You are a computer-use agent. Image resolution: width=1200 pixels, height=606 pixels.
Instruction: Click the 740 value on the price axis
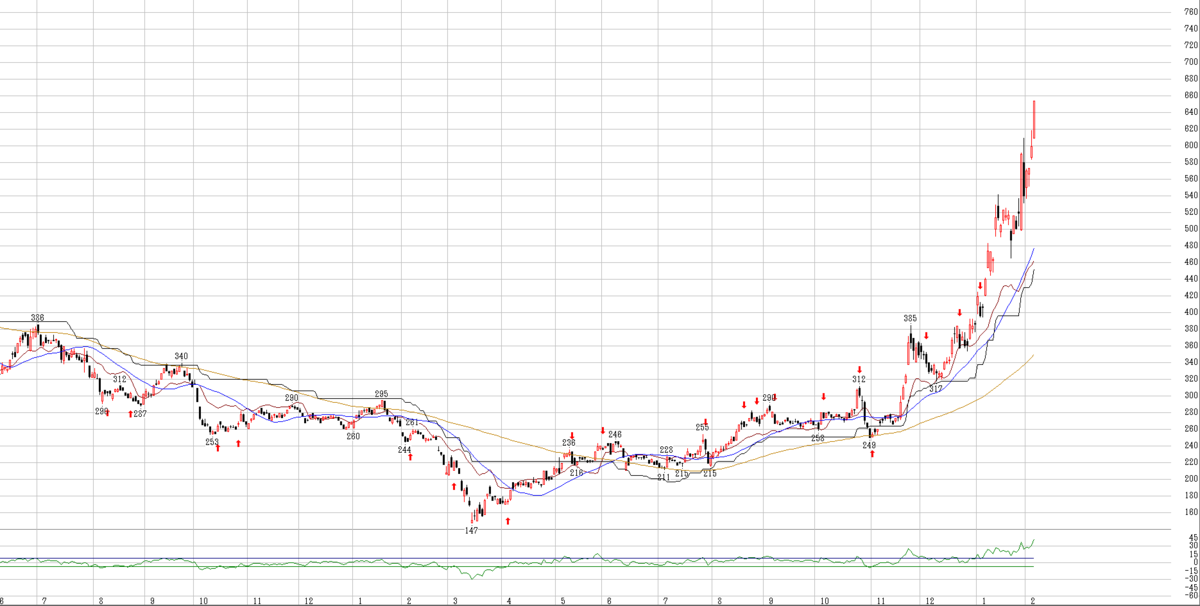click(x=1191, y=29)
